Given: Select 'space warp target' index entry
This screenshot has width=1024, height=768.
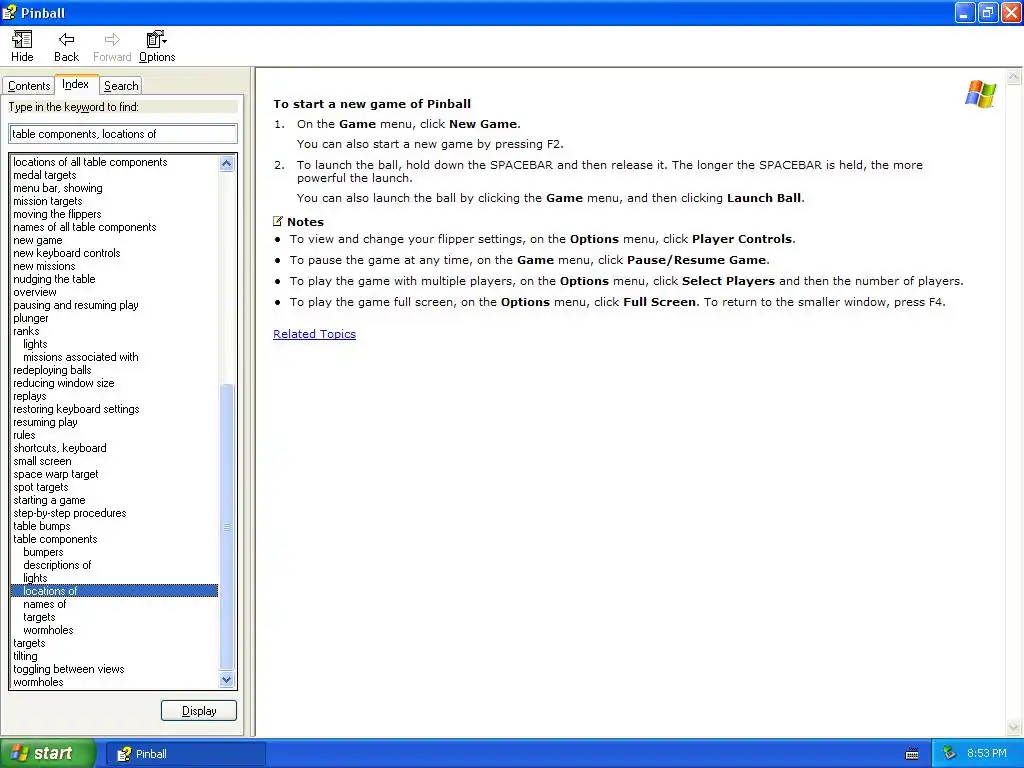Looking at the screenshot, I should (x=56, y=474).
